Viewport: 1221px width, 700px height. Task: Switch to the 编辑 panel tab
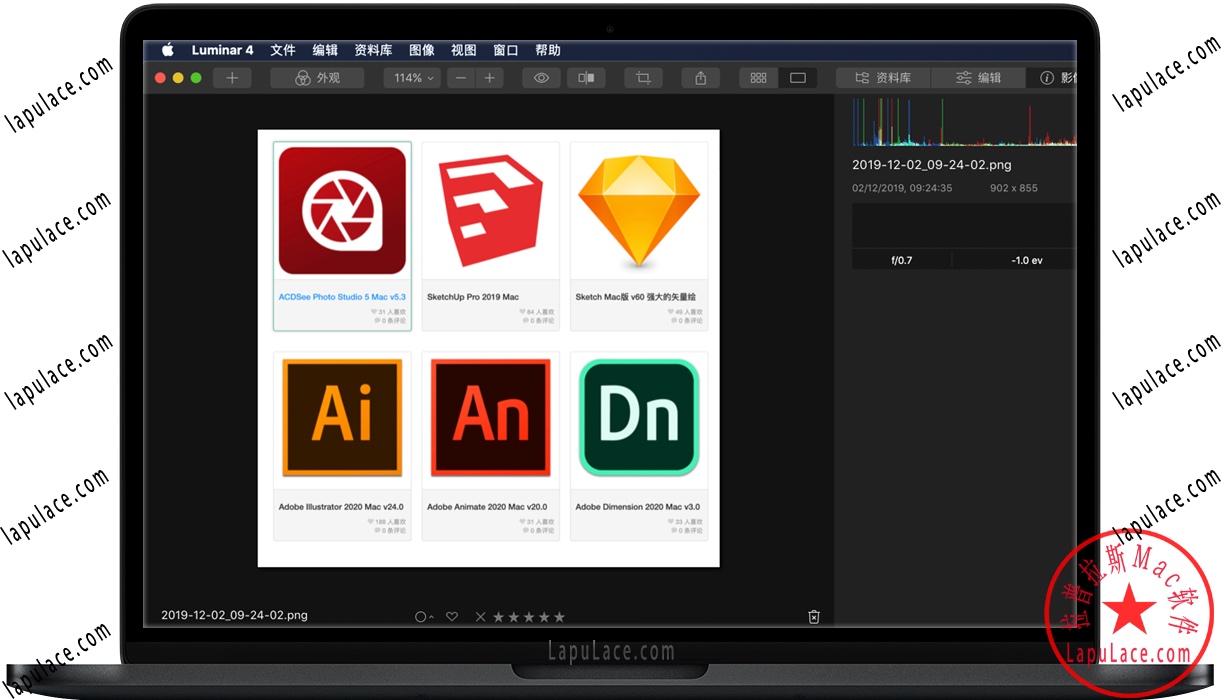click(978, 77)
